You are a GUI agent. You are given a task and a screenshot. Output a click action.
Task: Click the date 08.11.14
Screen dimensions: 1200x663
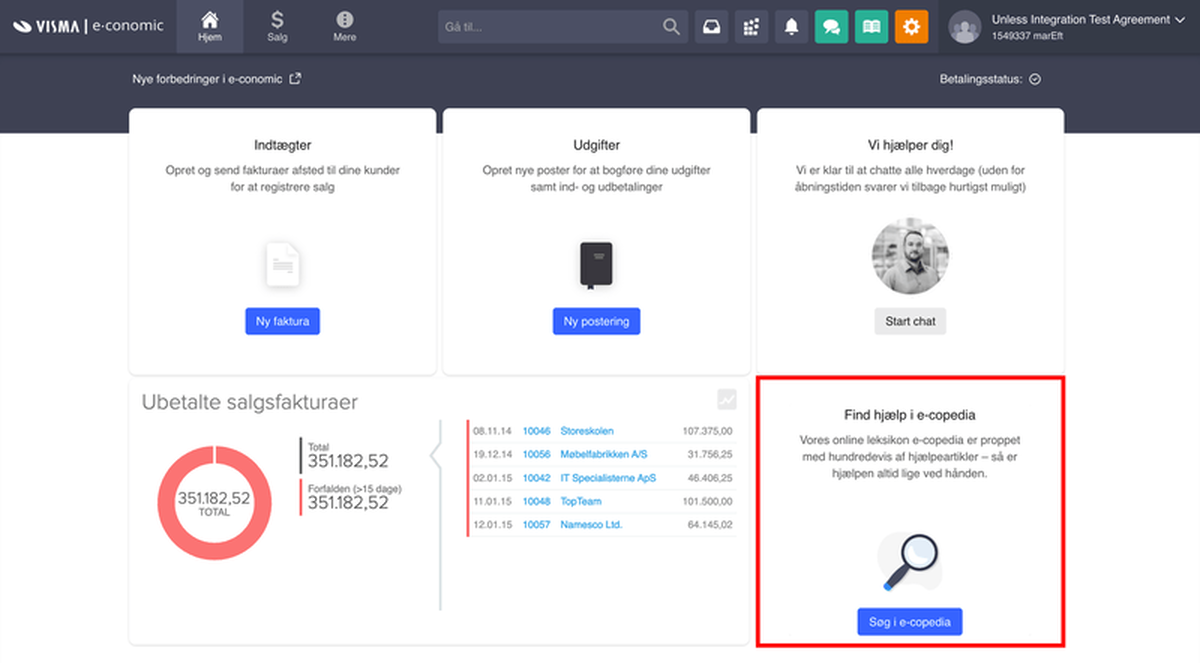coord(492,431)
